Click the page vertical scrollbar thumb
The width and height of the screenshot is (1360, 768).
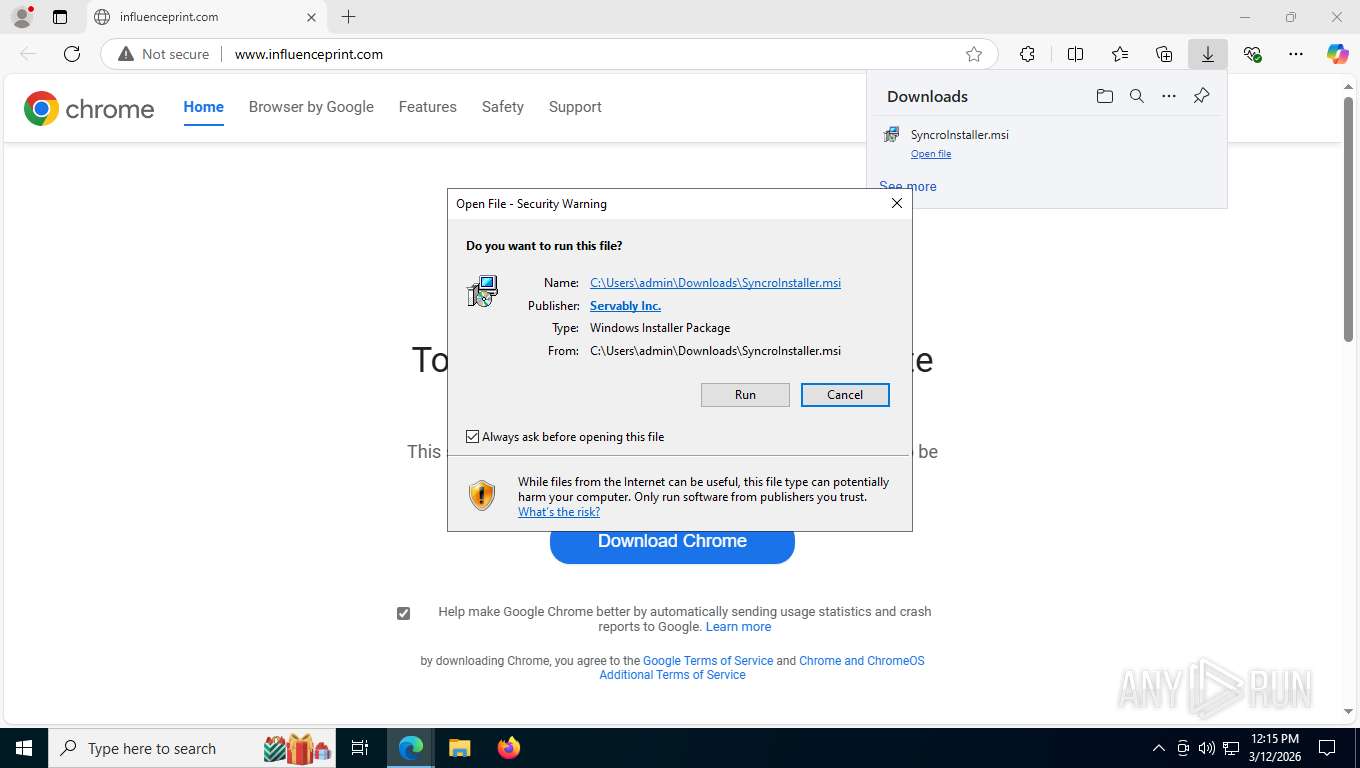click(1349, 220)
